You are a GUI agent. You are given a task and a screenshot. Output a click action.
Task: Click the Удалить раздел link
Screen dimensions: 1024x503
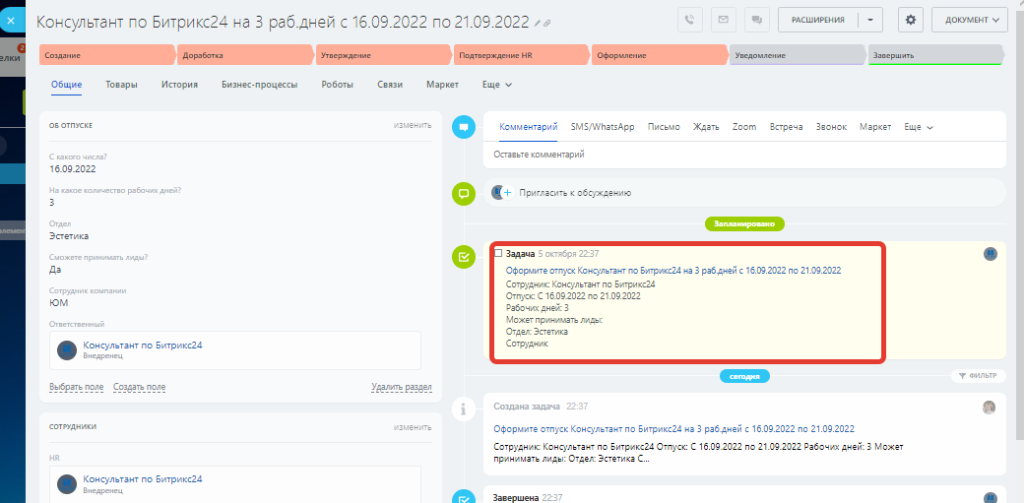tap(402, 387)
